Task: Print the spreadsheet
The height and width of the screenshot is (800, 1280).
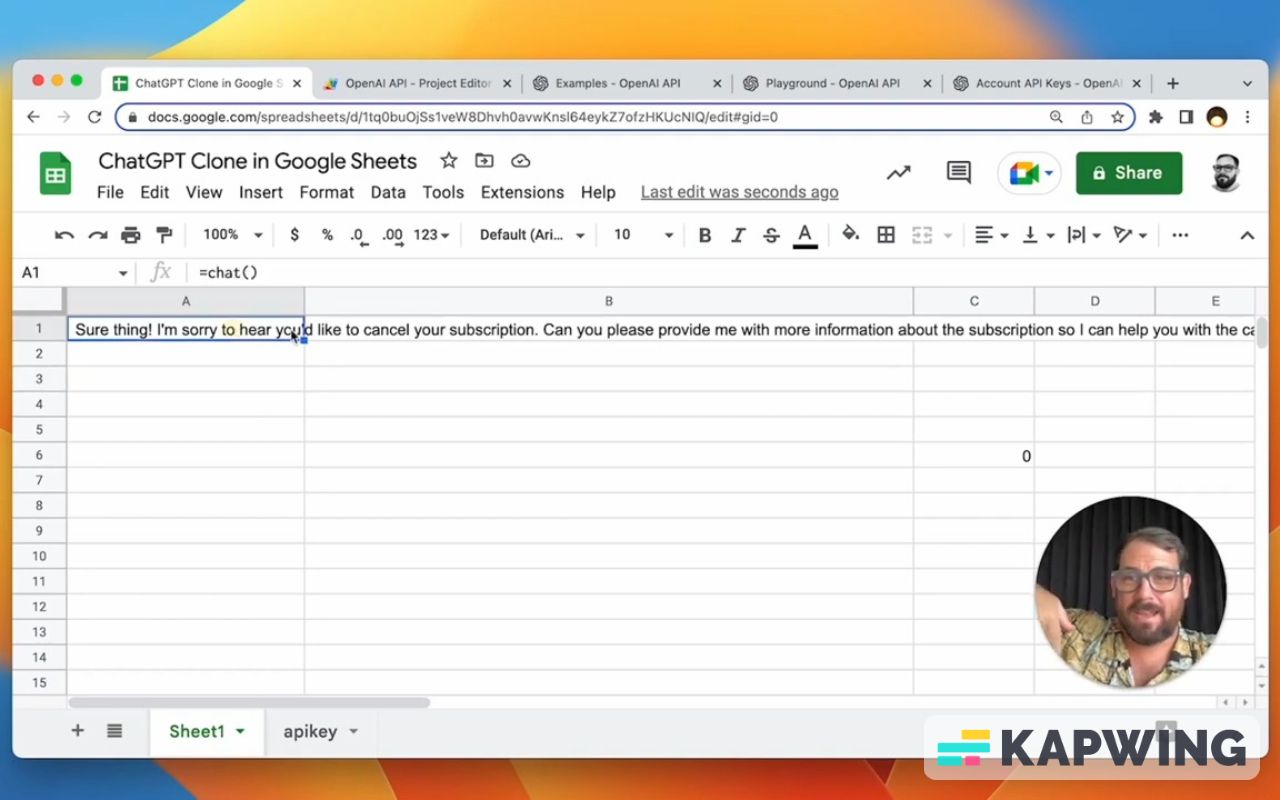Action: 131,235
